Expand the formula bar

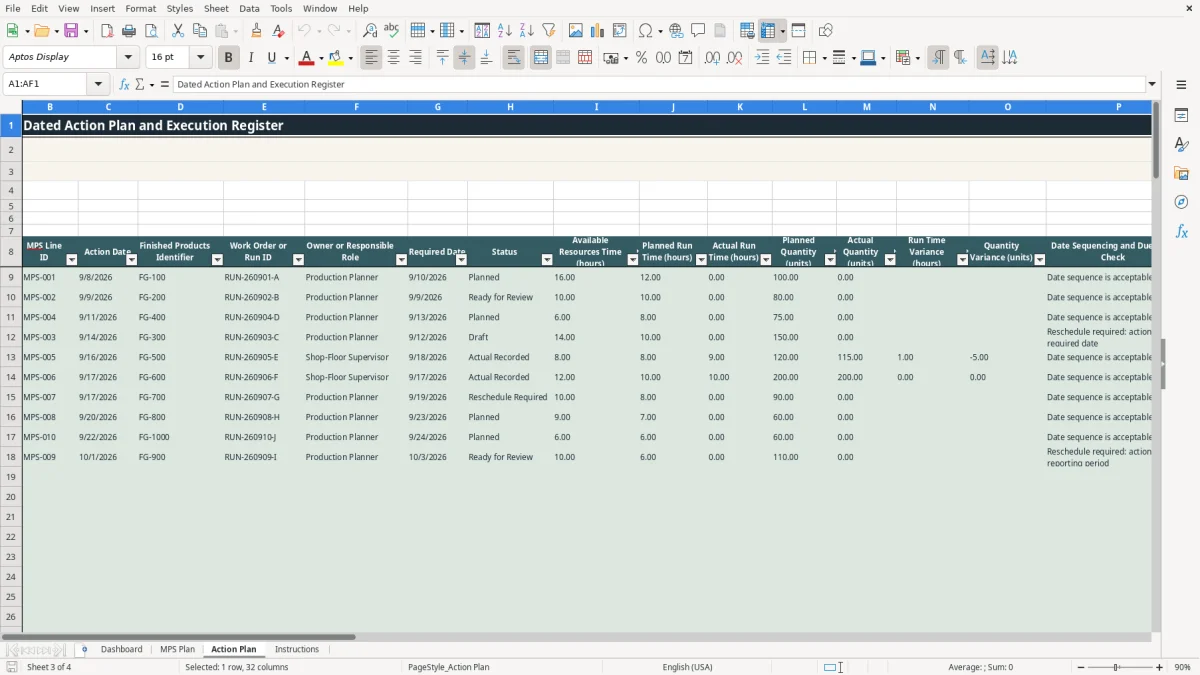point(1152,84)
